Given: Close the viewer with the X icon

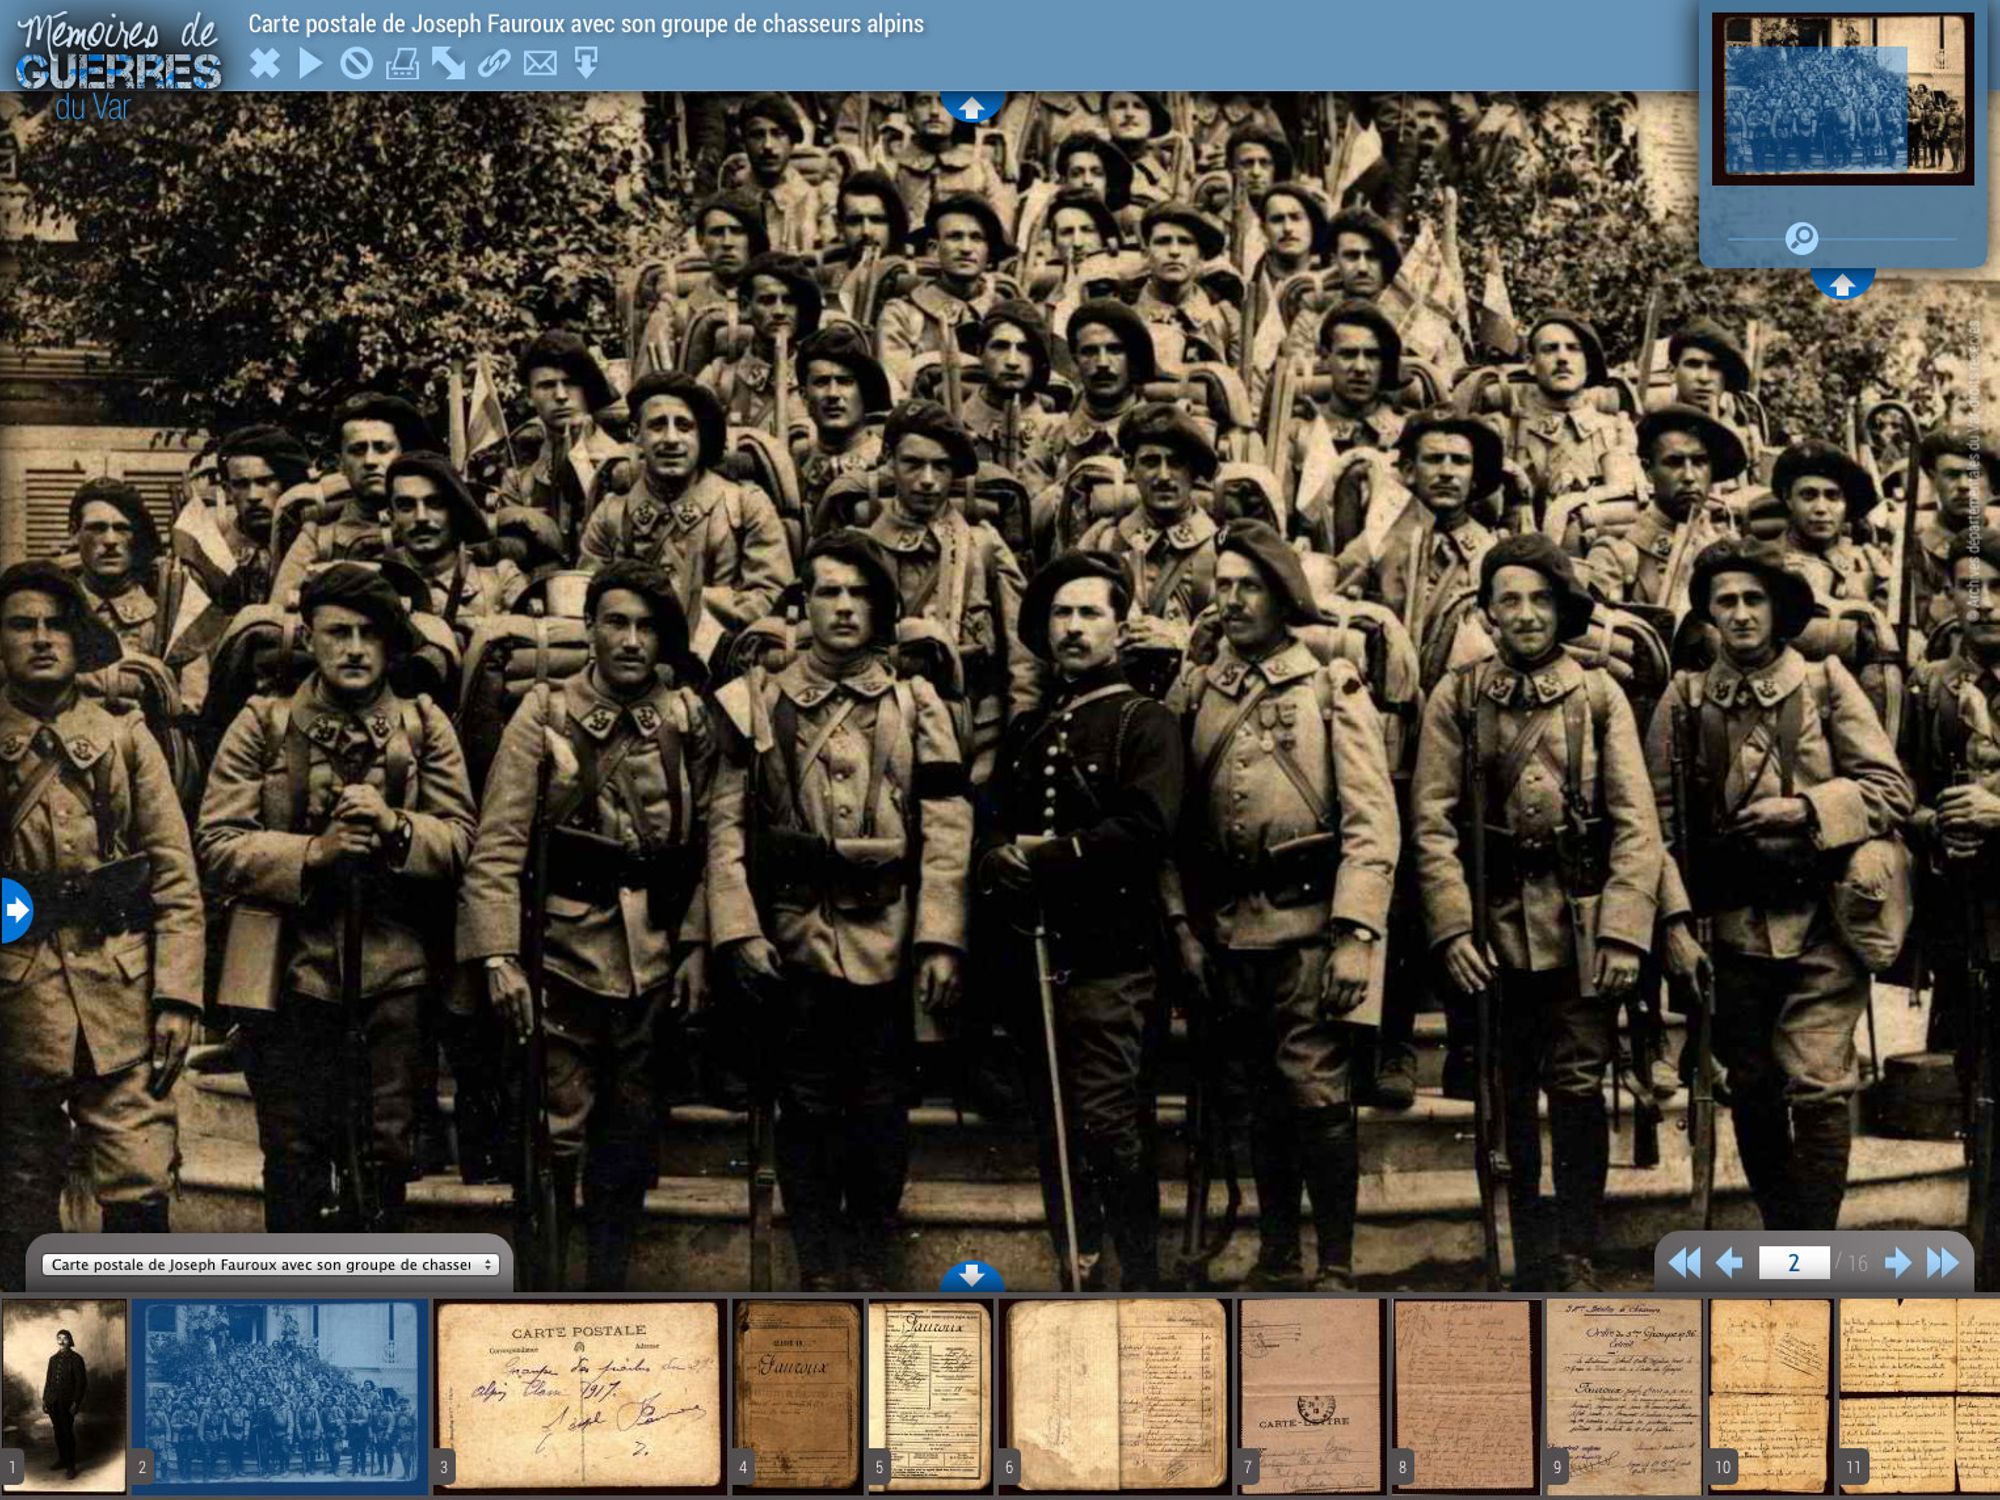Looking at the screenshot, I should 265,64.
